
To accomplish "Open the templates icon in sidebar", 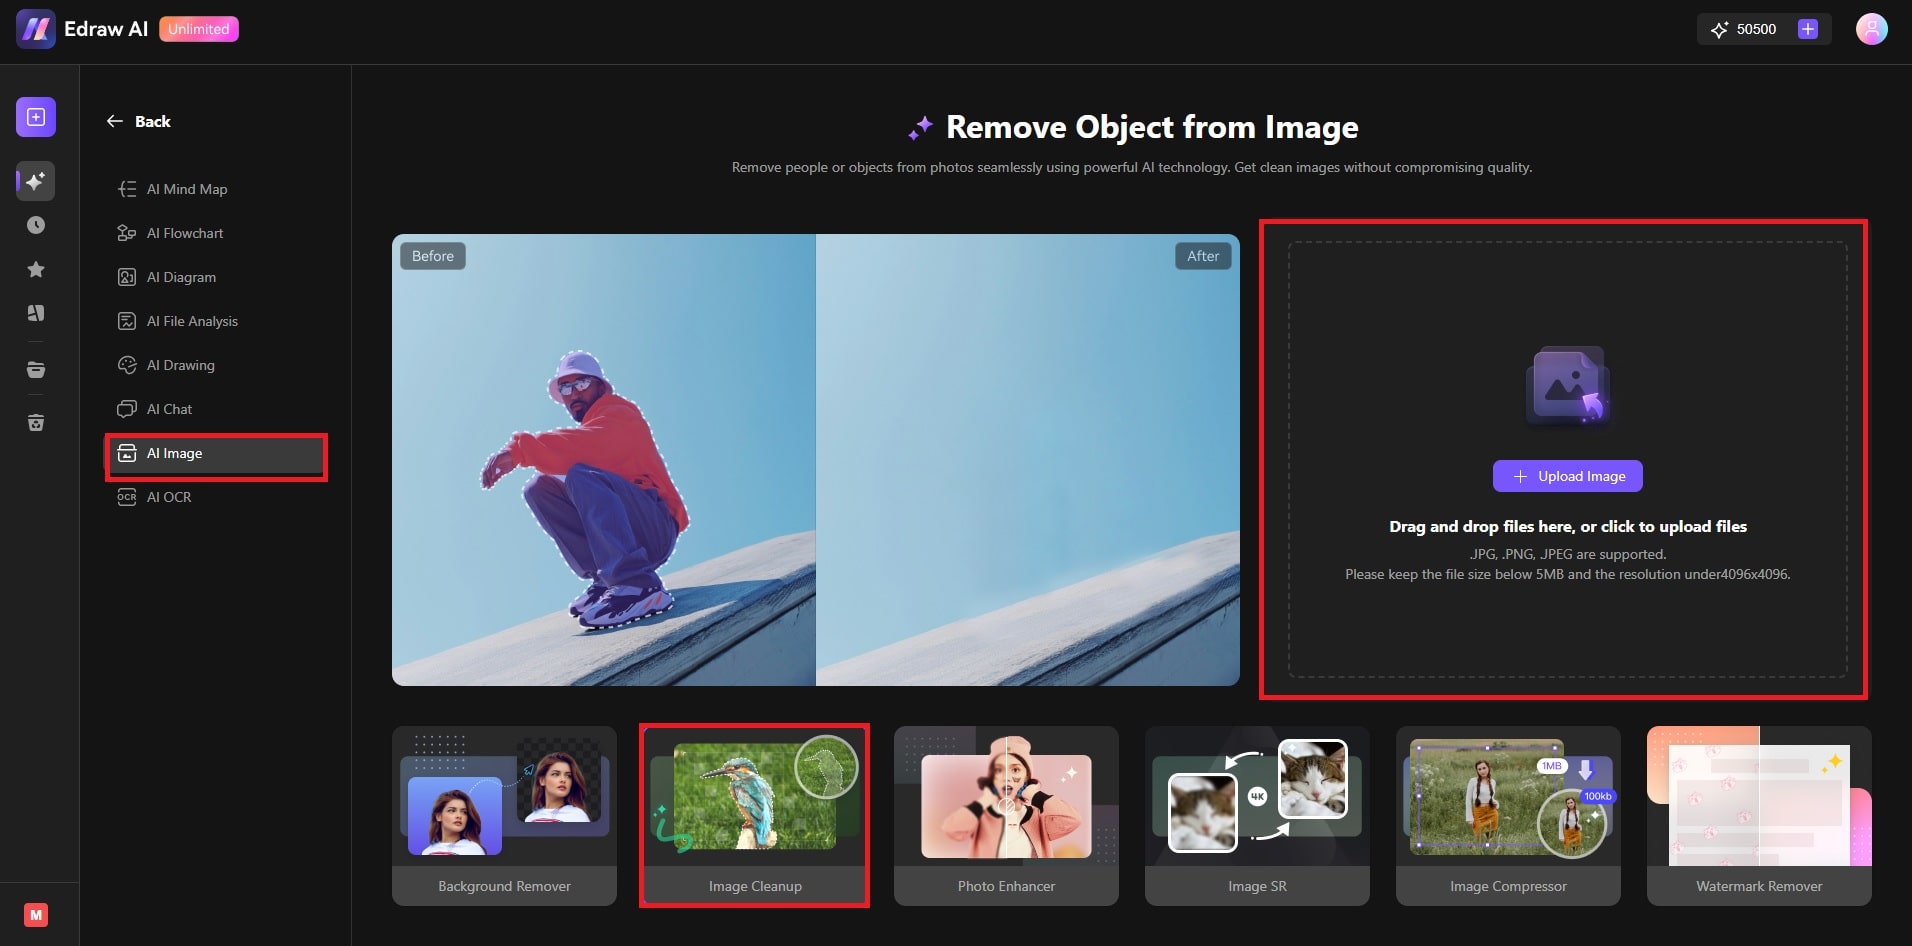I will tap(35, 313).
